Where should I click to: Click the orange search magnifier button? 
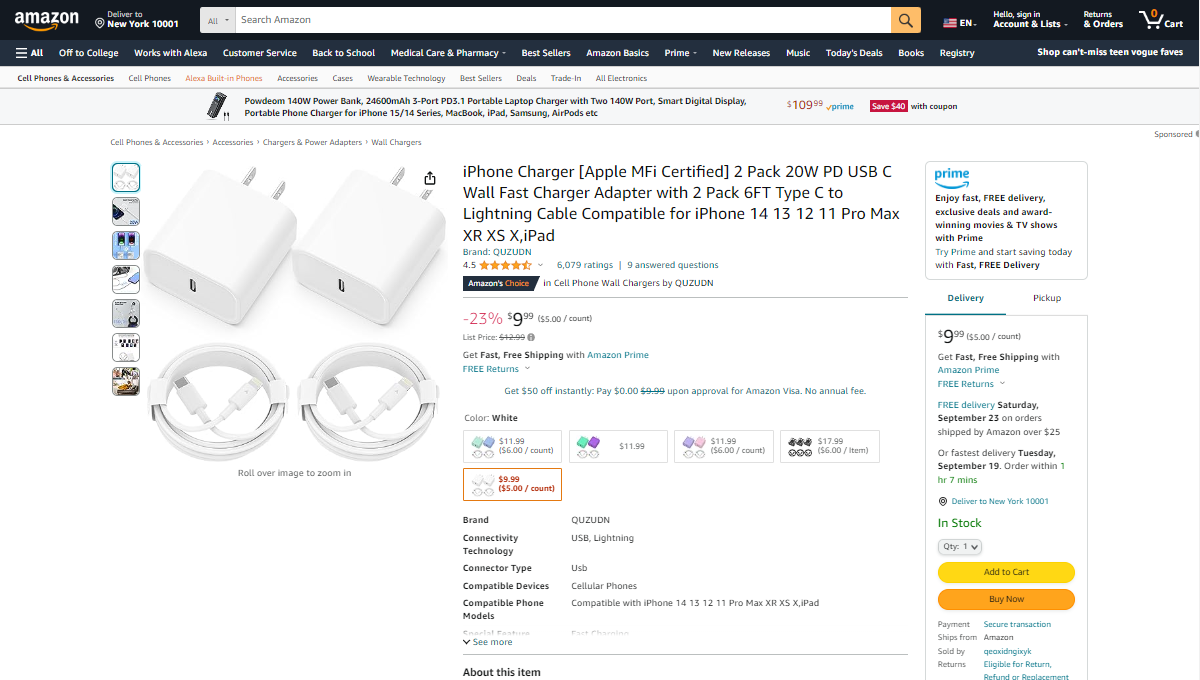pos(905,20)
